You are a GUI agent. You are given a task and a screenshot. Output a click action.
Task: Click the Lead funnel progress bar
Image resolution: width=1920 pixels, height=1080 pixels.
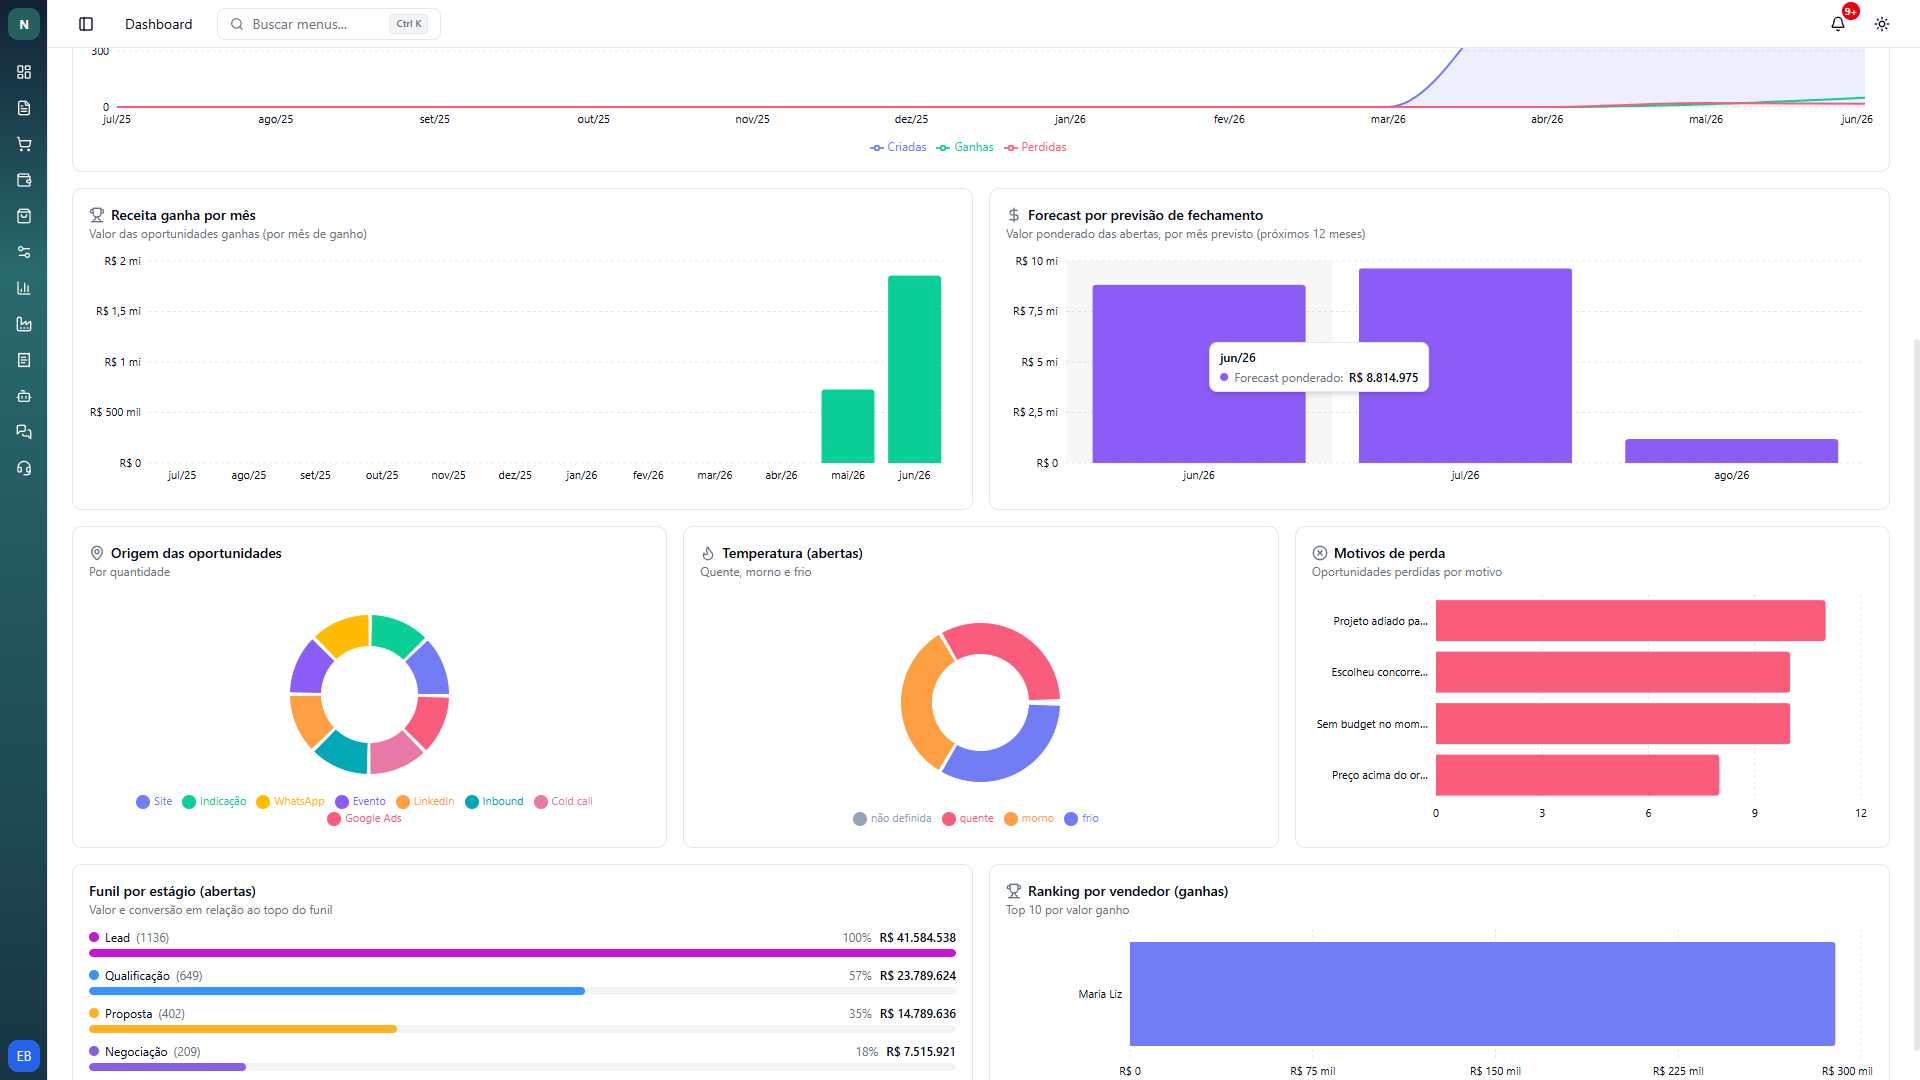[522, 953]
